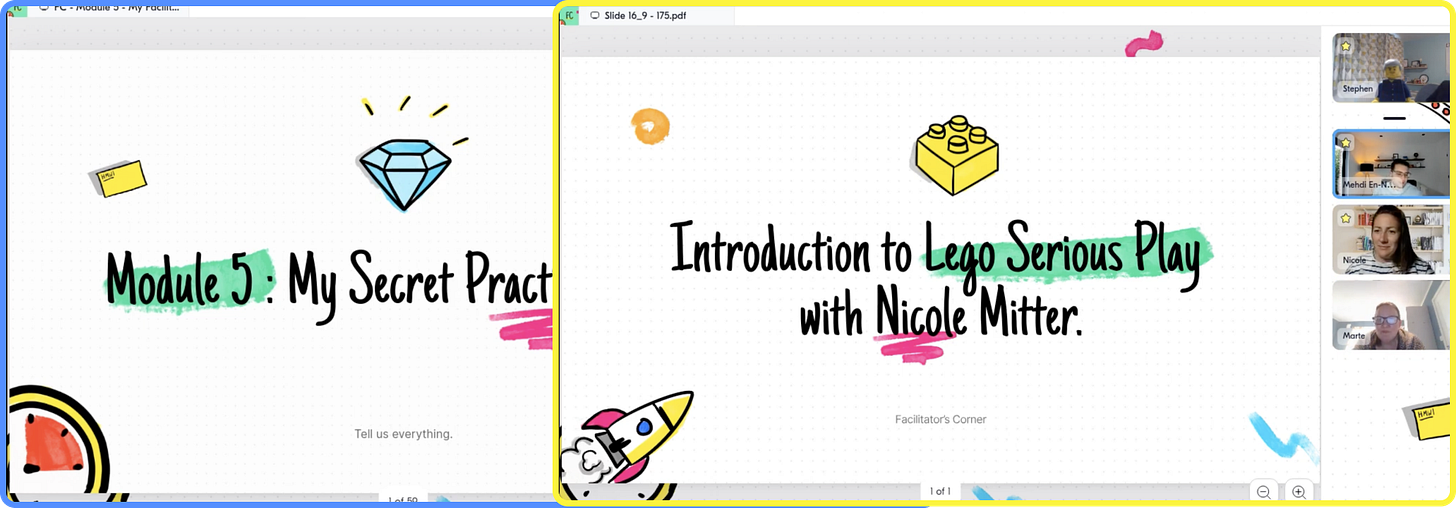1456x508 pixels.
Task: Zoom in on the Slide 16_9 PDF
Action: click(x=1298, y=491)
